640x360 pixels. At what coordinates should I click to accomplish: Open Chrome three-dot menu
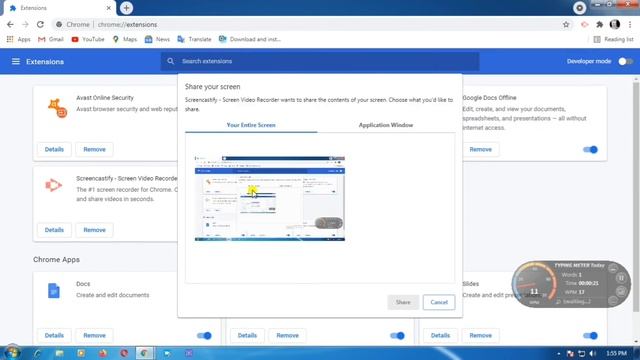coord(630,24)
